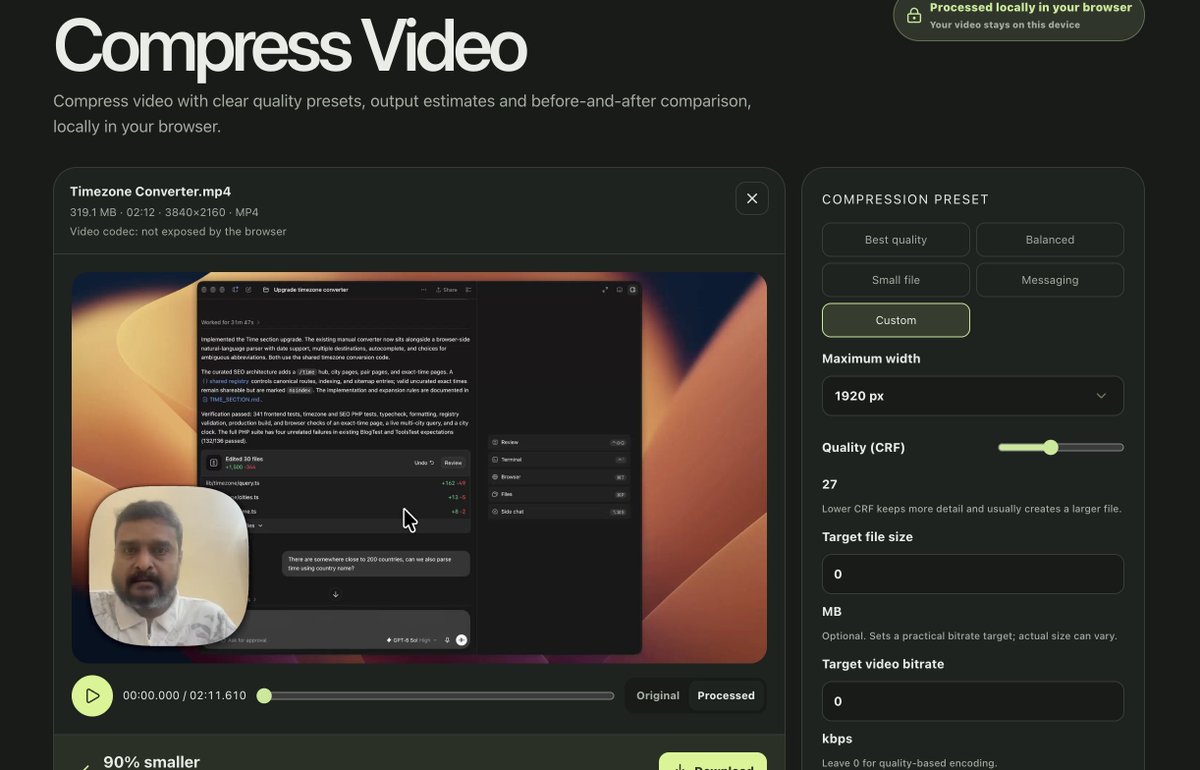Viewport: 1200px width, 770px height.
Task: Click the webcam face overlay in the preview
Action: click(x=168, y=566)
